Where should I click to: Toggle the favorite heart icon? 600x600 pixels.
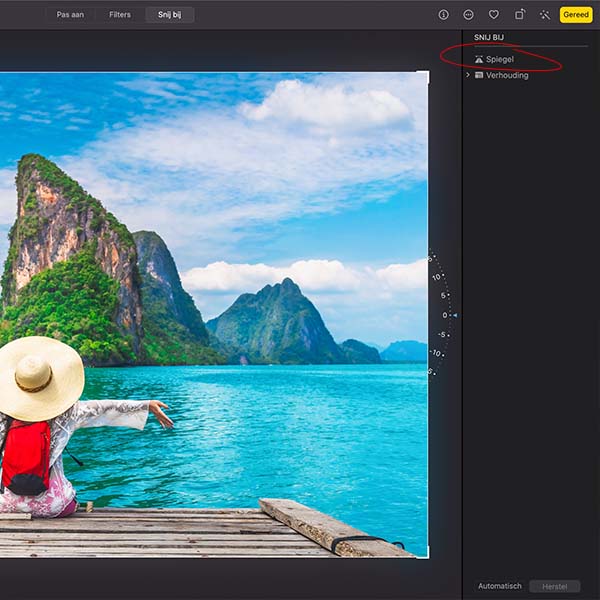click(x=494, y=15)
